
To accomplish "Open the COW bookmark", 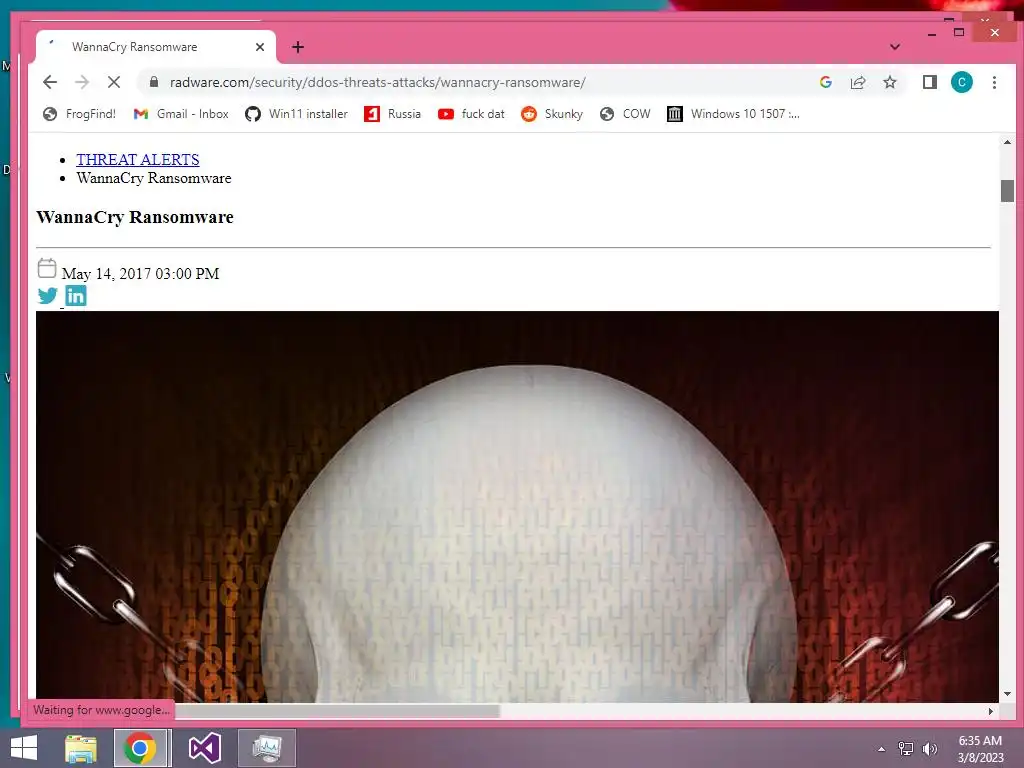I will pos(625,114).
